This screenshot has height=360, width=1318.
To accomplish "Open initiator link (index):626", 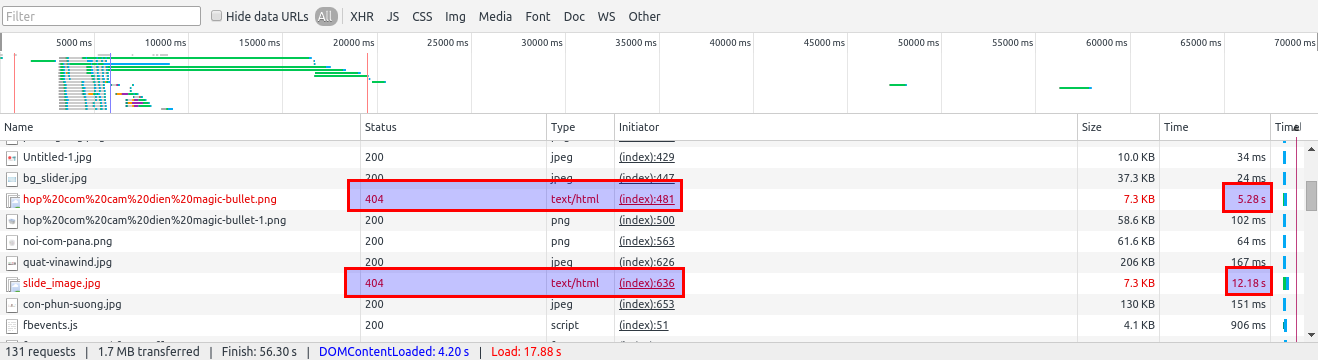I will click(x=646, y=262).
